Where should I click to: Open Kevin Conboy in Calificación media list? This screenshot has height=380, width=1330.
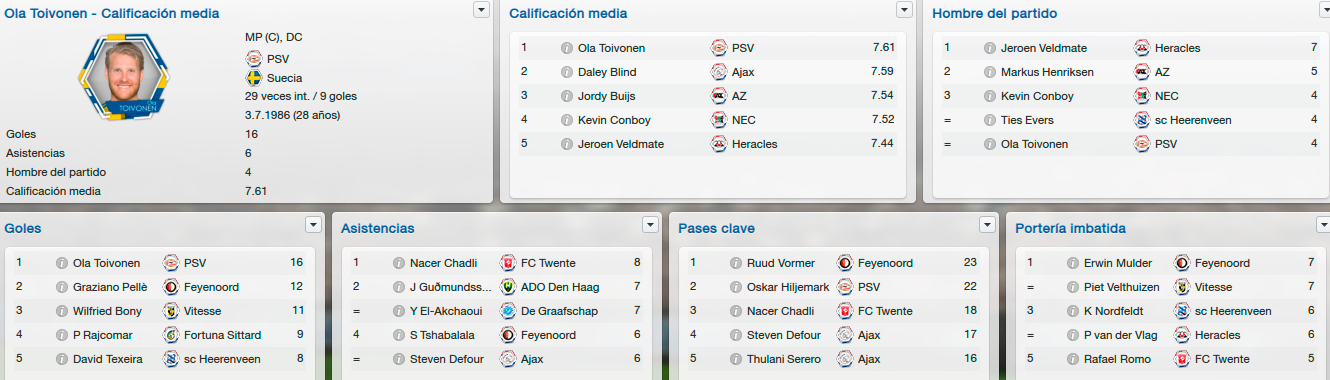(614, 120)
